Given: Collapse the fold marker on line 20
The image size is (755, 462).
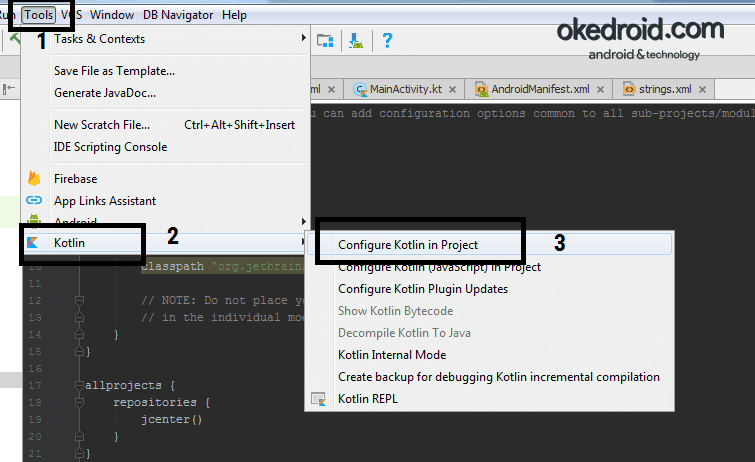Looking at the screenshot, I should click(x=79, y=436).
